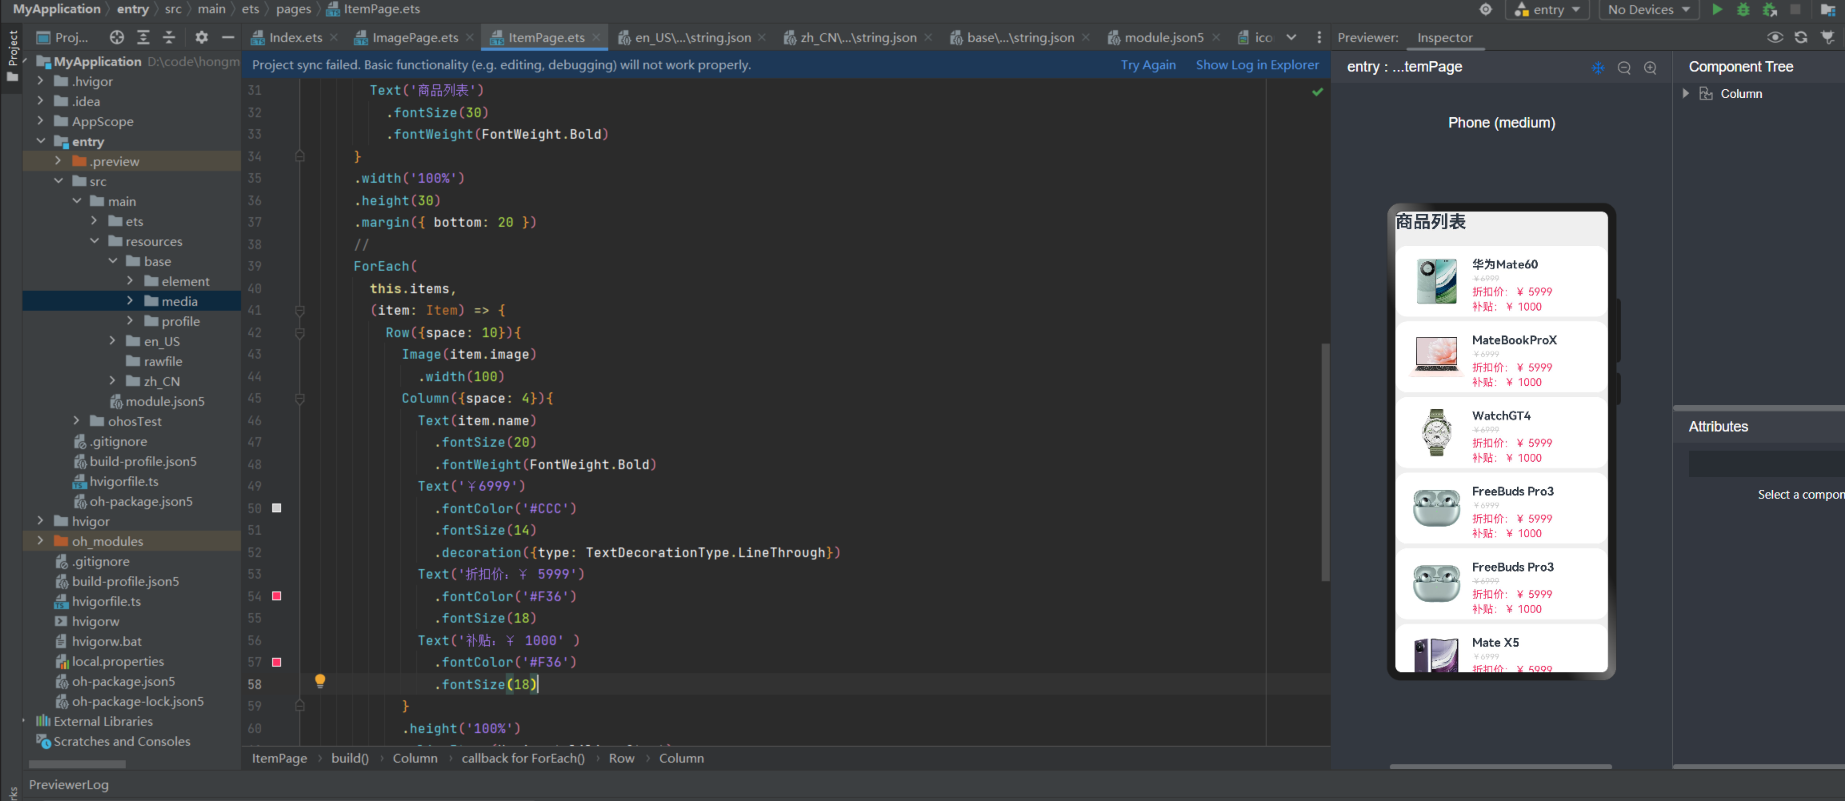The height and width of the screenshot is (801, 1845).
Task: Expand Column in Component Tree
Action: 1686,93
